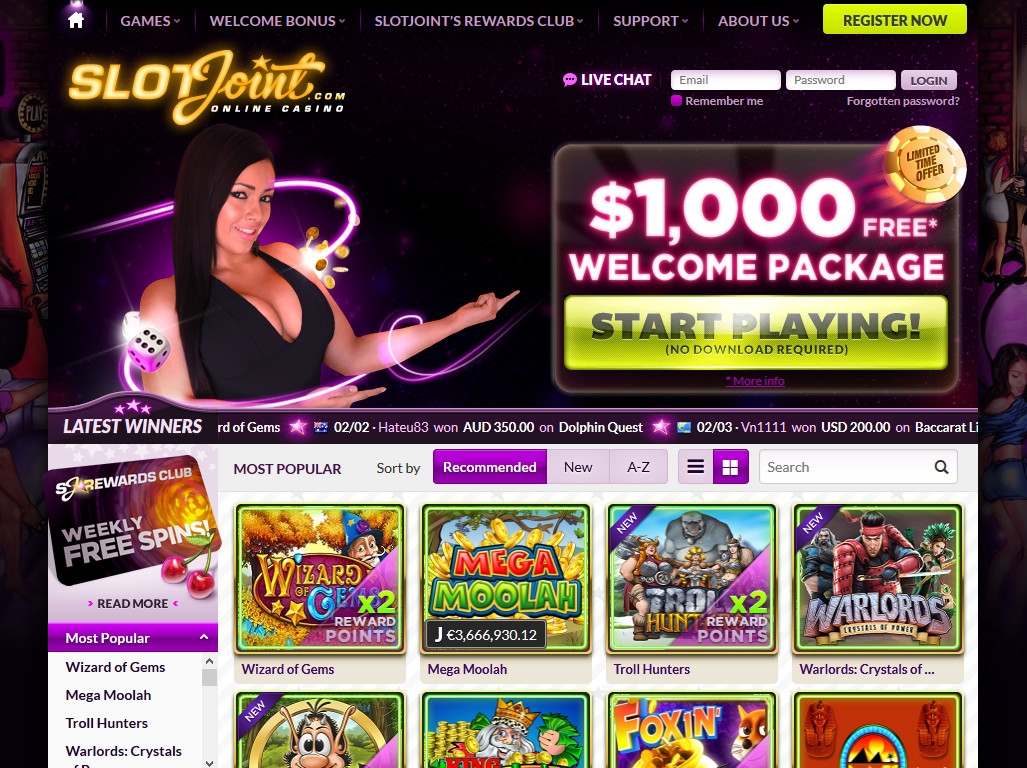Open the About Us menu
This screenshot has height=768, width=1027.
pyautogui.click(x=758, y=21)
